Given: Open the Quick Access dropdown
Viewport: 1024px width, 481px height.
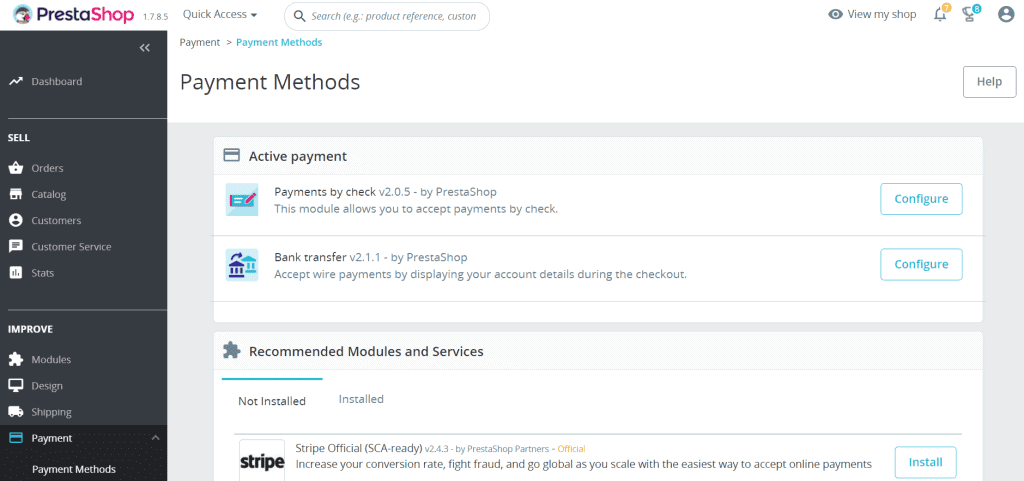Looking at the screenshot, I should [220, 14].
